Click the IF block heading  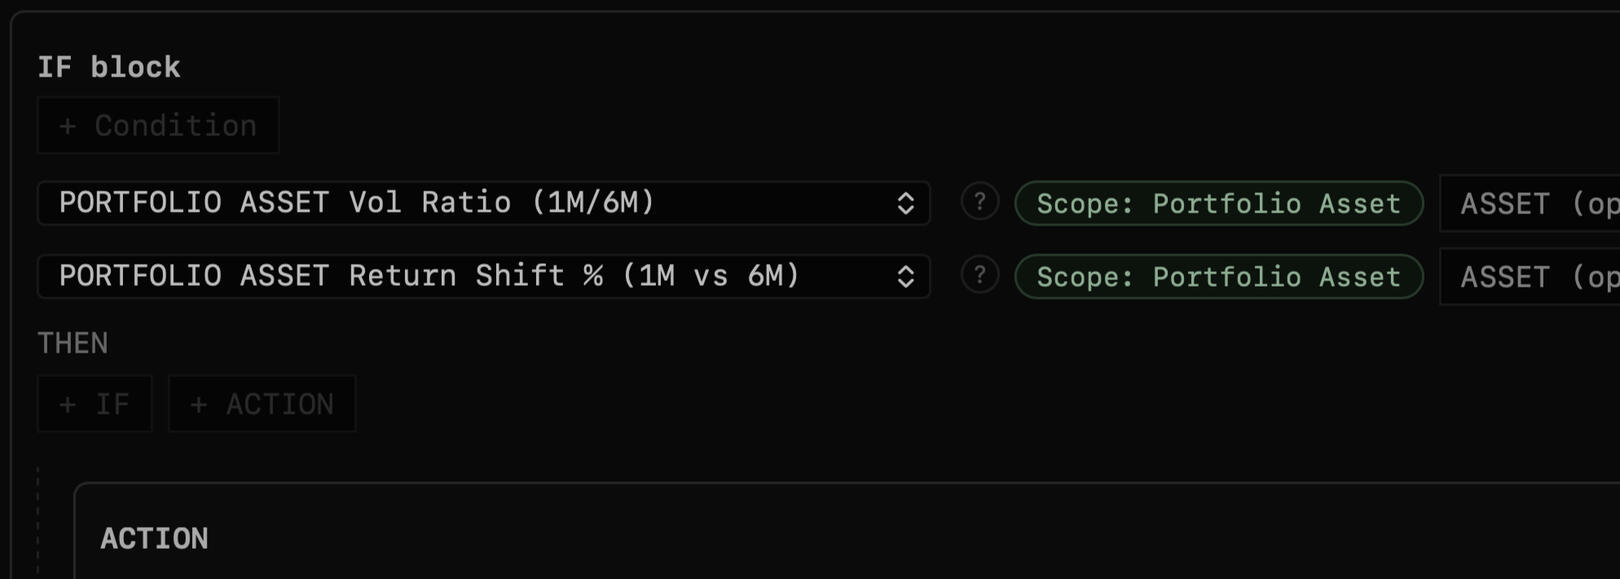click(x=109, y=67)
